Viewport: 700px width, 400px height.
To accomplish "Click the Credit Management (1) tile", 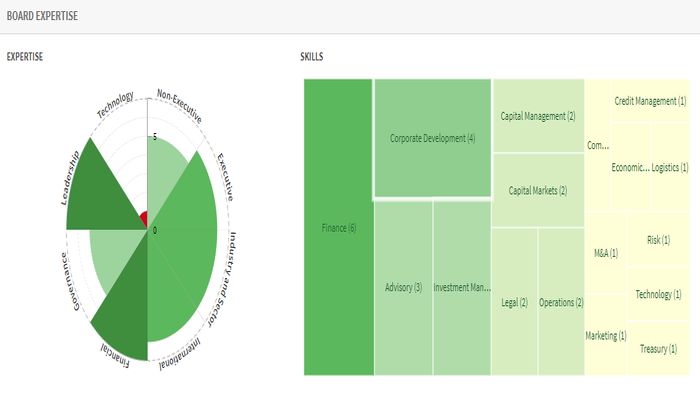I will (650, 101).
